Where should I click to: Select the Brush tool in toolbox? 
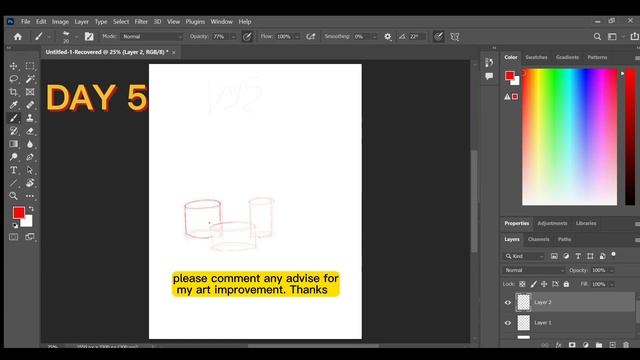(x=13, y=118)
